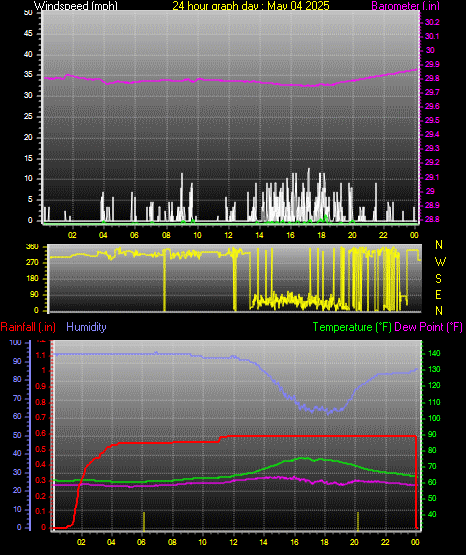
Task: Click hour 16 on the rainfall chart's time axis
Action: coord(294,542)
